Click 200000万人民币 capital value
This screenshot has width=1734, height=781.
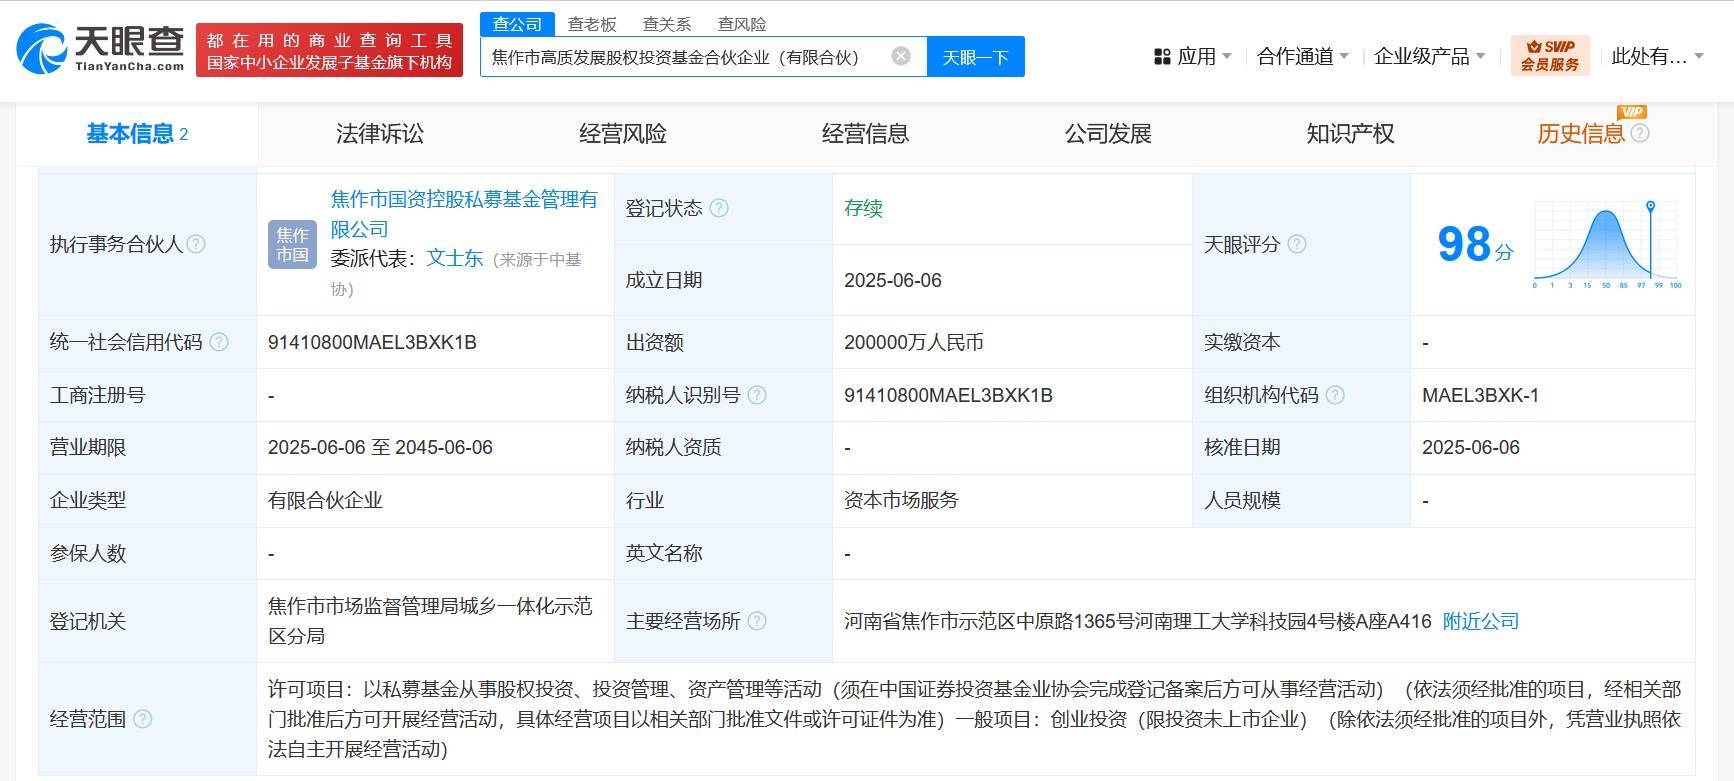(914, 342)
